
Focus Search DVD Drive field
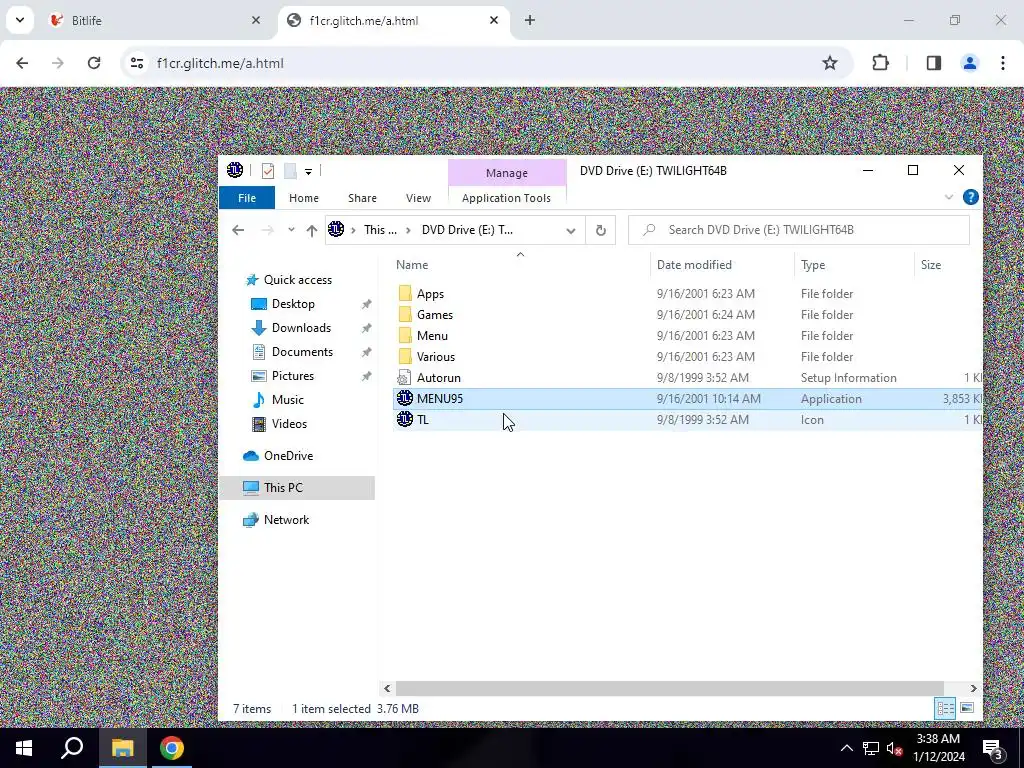click(x=798, y=230)
